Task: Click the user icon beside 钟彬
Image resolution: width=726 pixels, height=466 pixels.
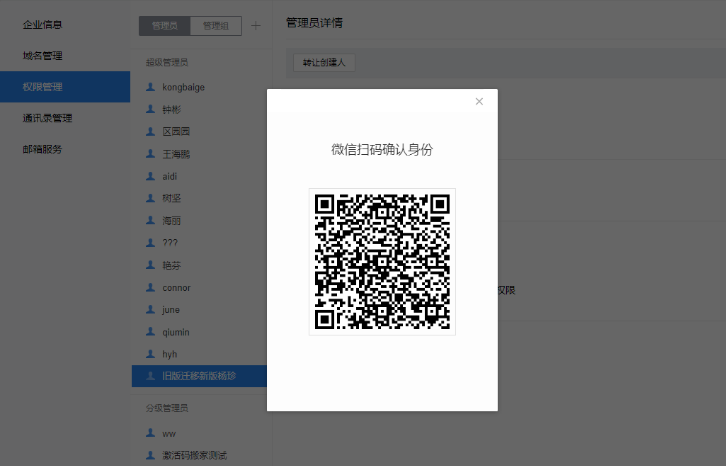Action: click(150, 109)
